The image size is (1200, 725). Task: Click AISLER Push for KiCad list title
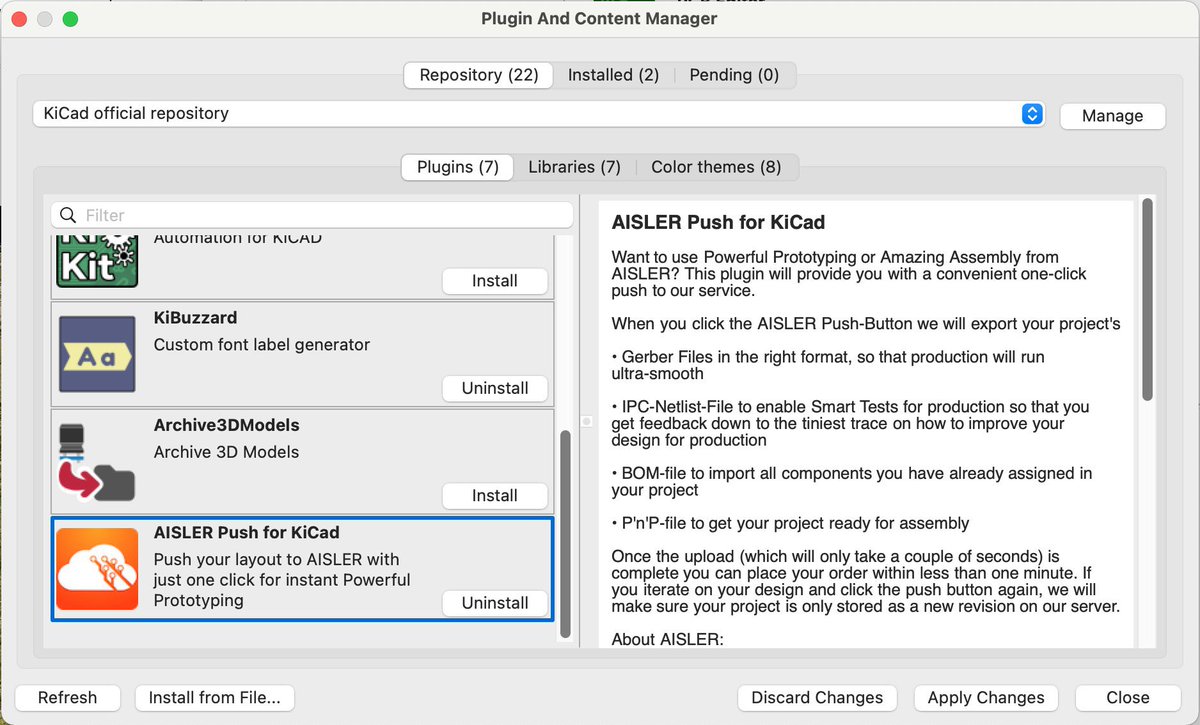pos(246,532)
